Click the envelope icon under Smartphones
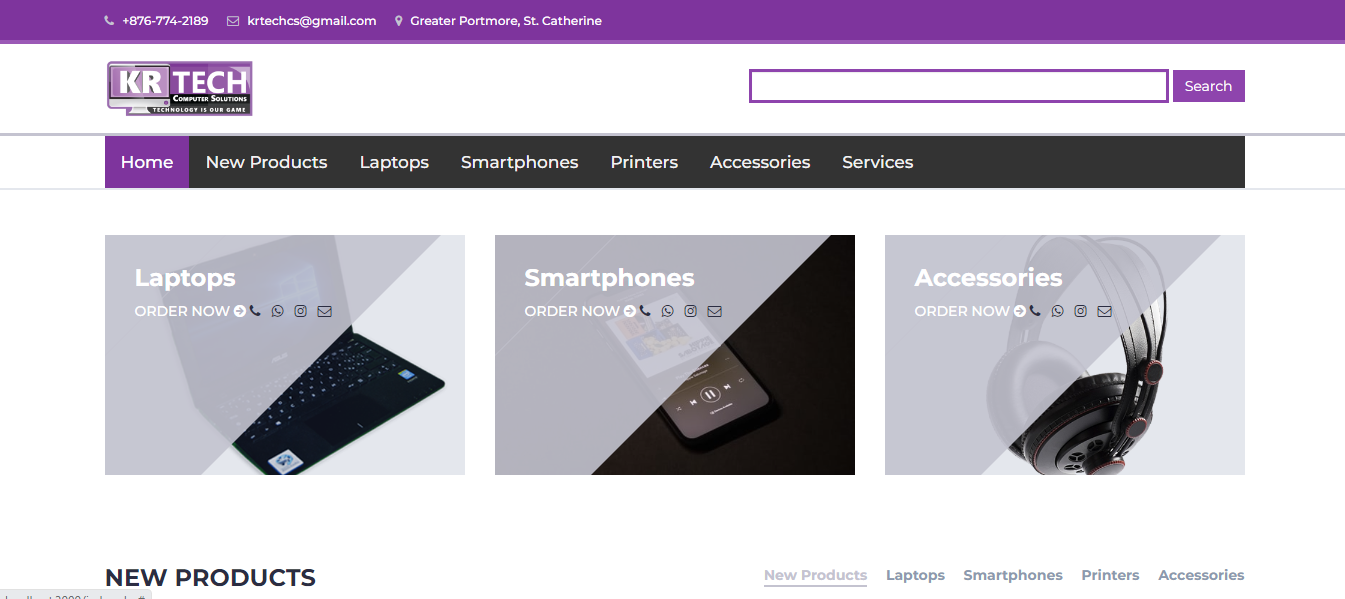The width and height of the screenshot is (1345, 599). tap(714, 311)
